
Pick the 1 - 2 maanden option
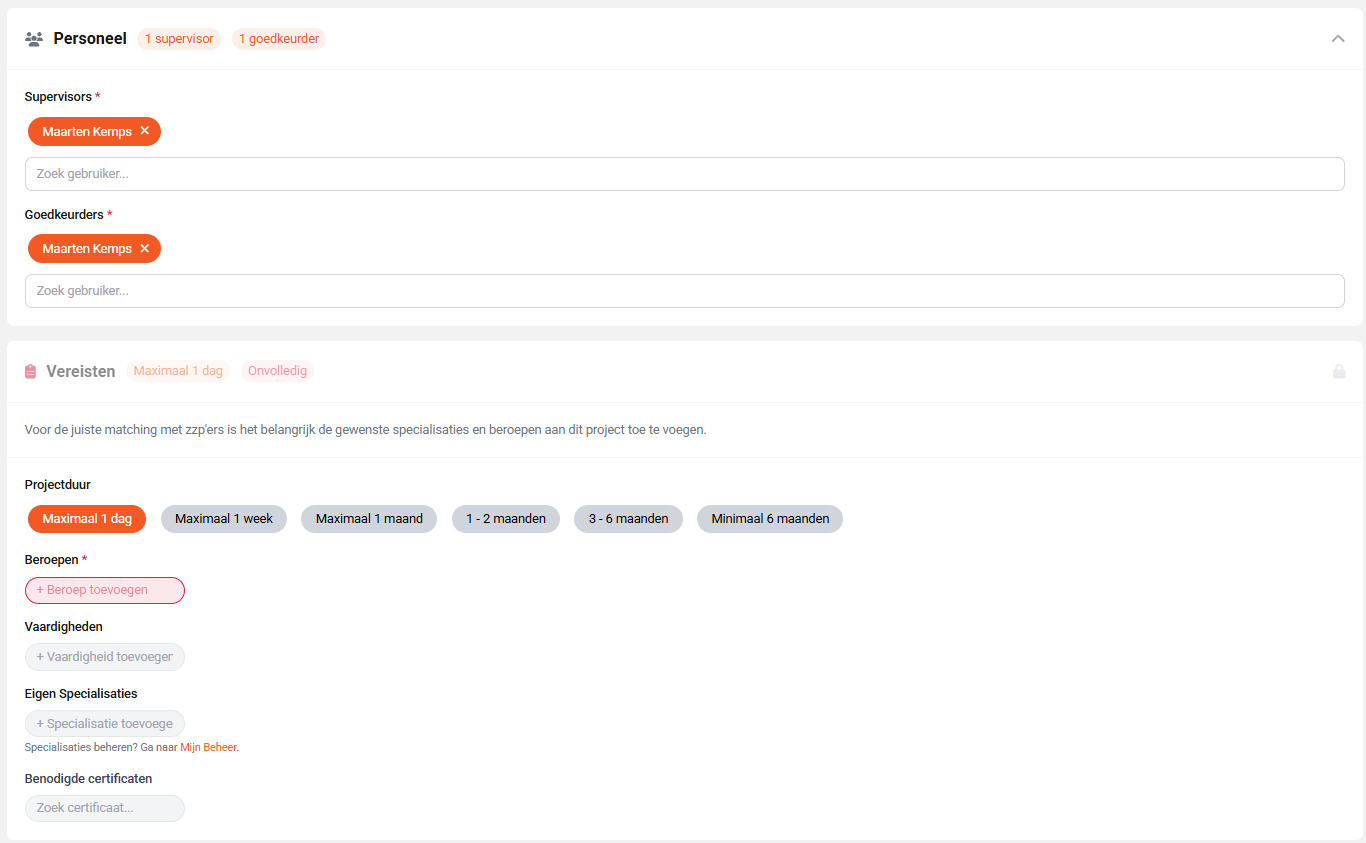pyautogui.click(x=506, y=519)
